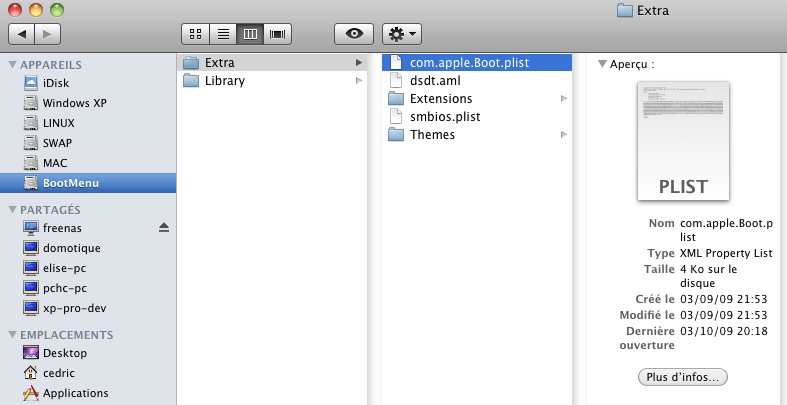Zoom the window with green button
787x405 pixels.
[x=57, y=10]
